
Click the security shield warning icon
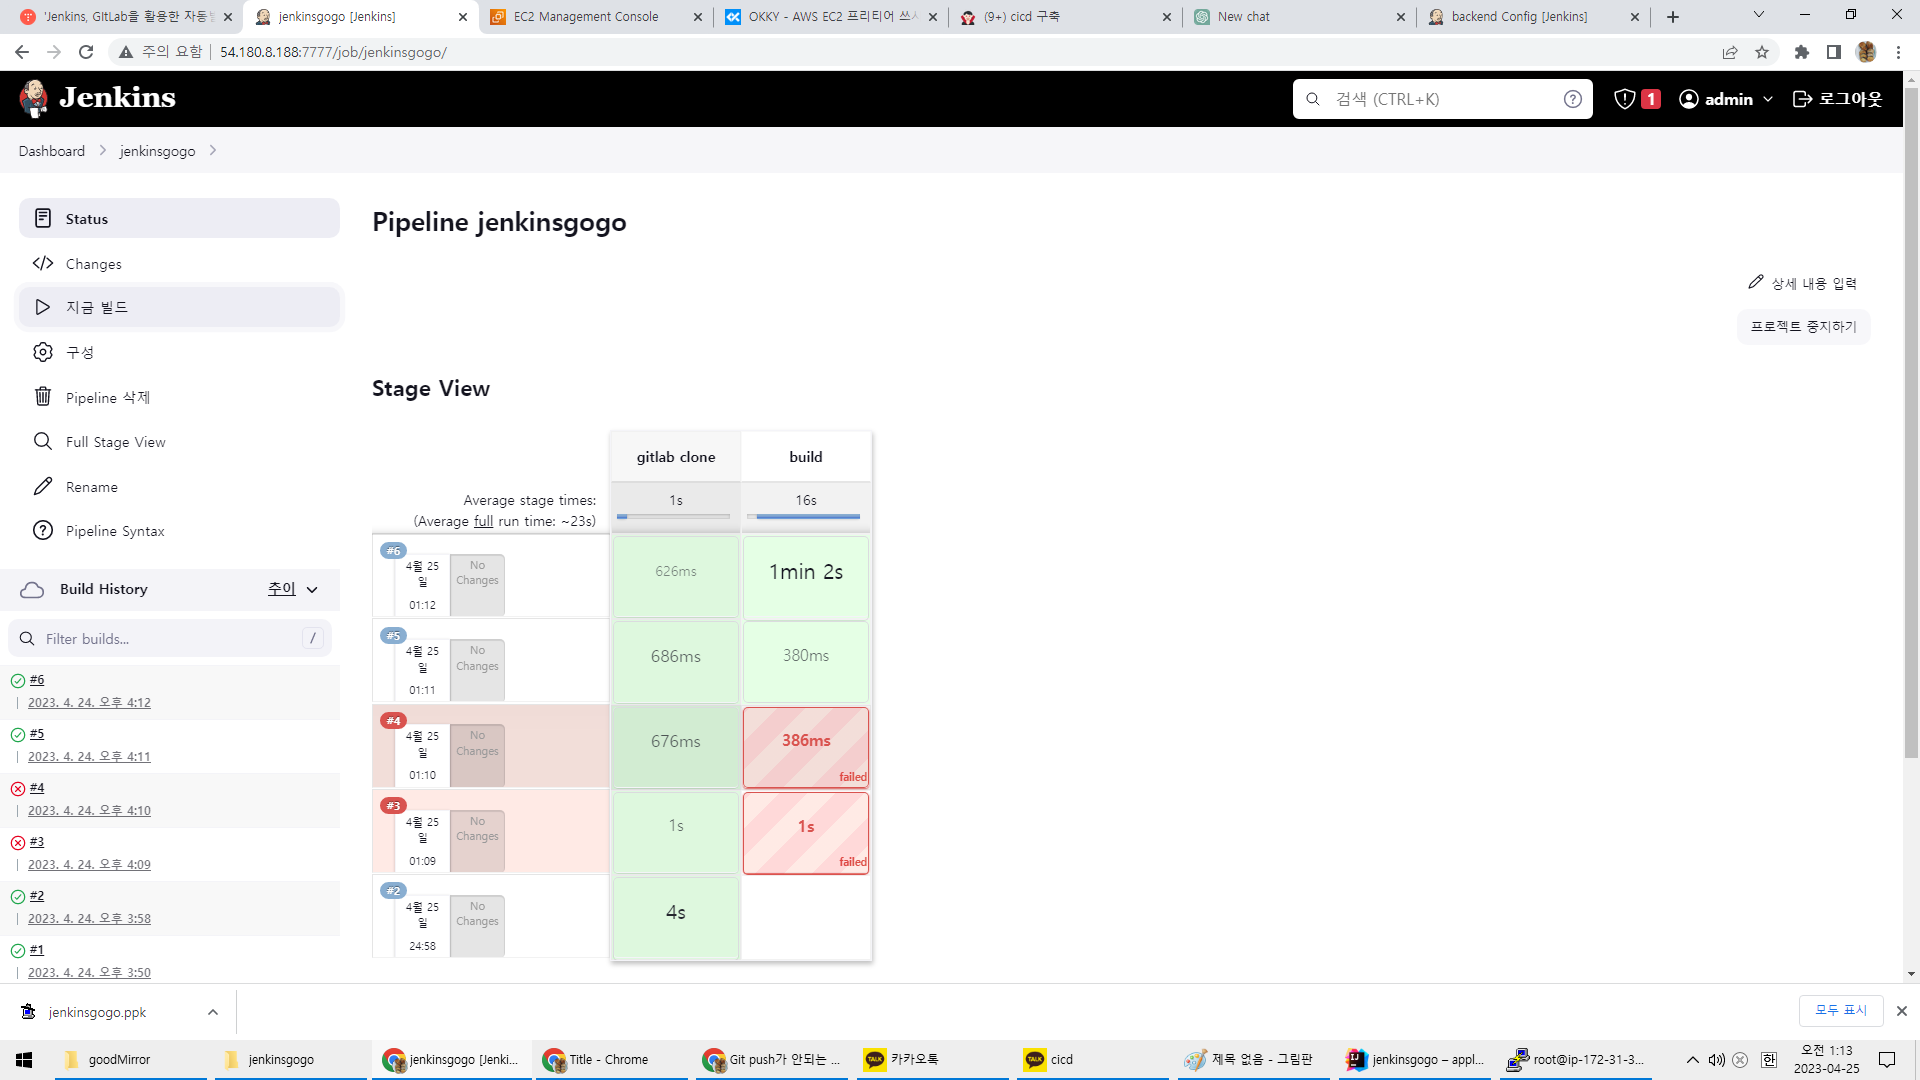pos(1625,99)
